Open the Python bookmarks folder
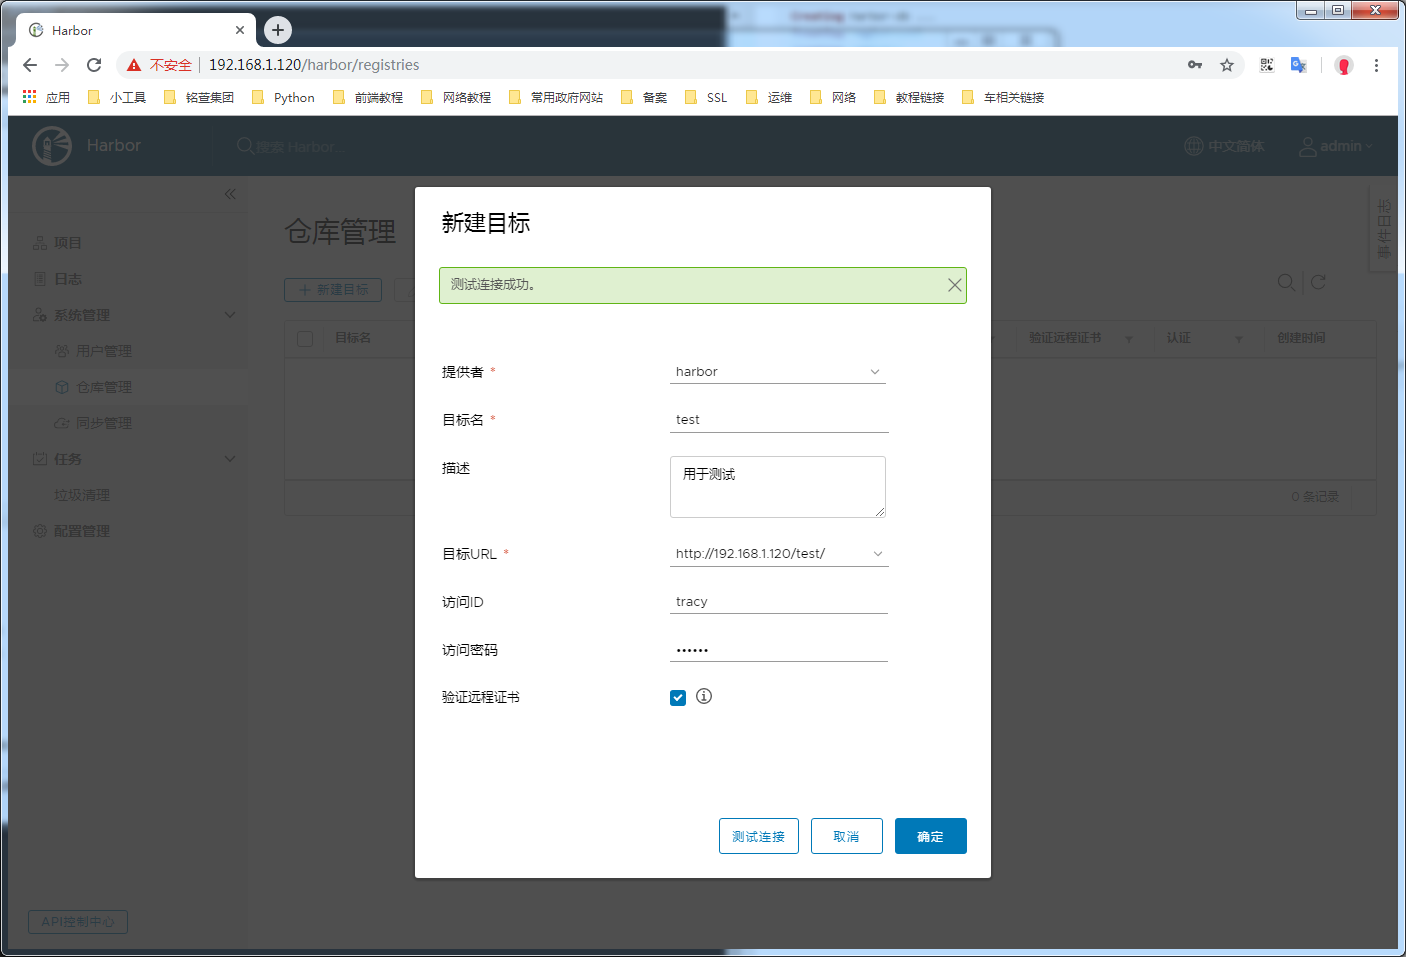Viewport: 1406px width, 957px height. (x=284, y=98)
